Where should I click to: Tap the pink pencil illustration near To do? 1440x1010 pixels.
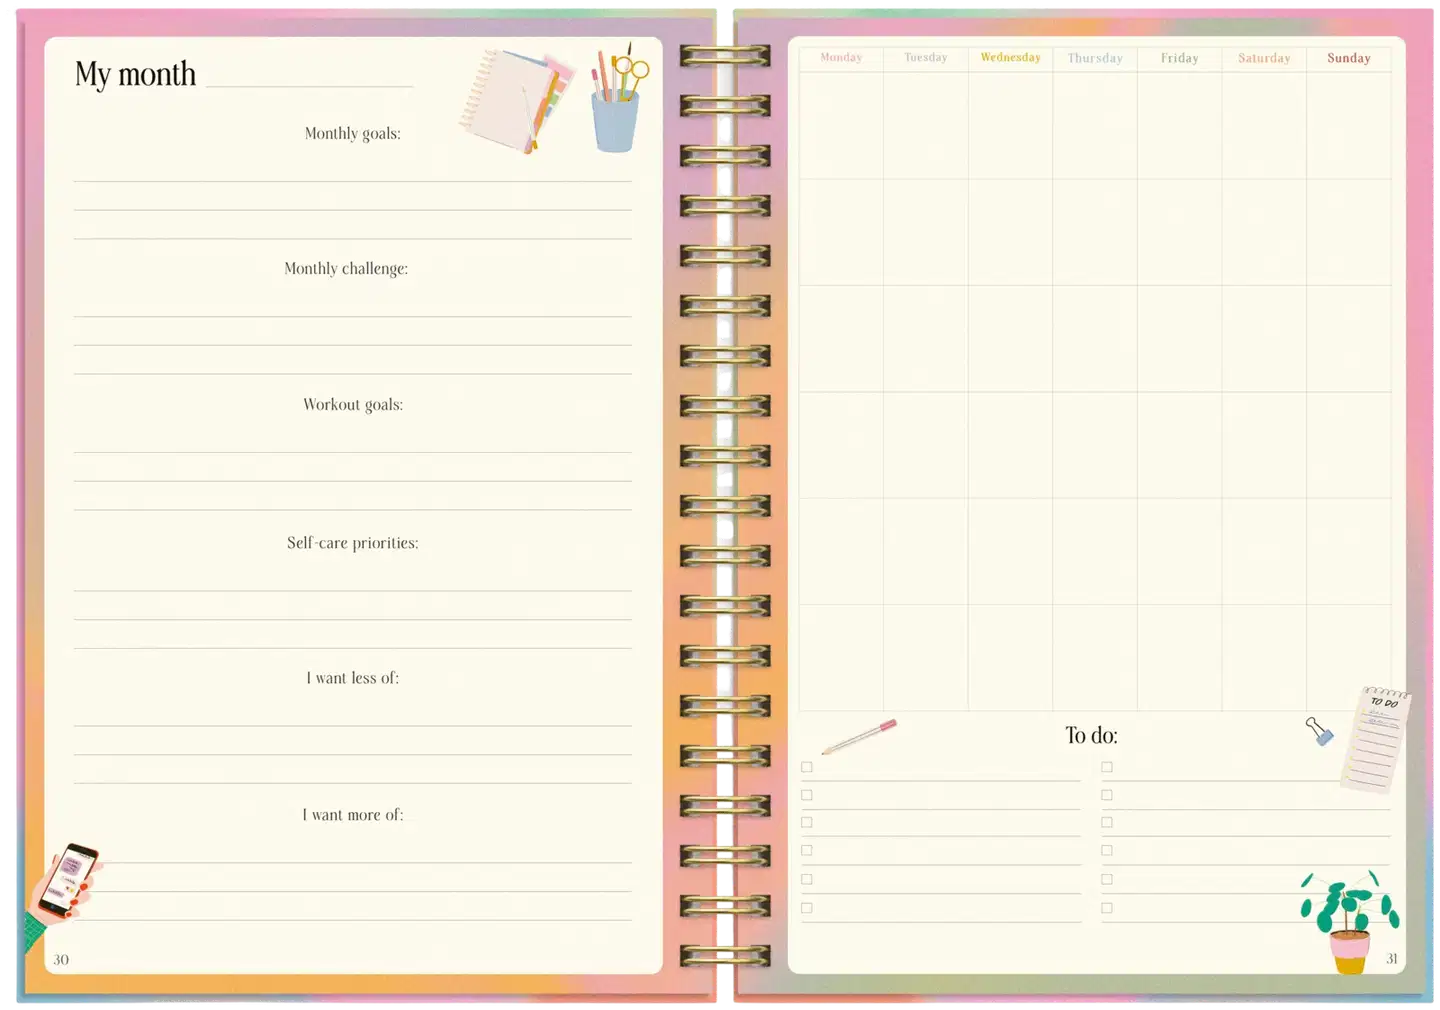pyautogui.click(x=859, y=736)
